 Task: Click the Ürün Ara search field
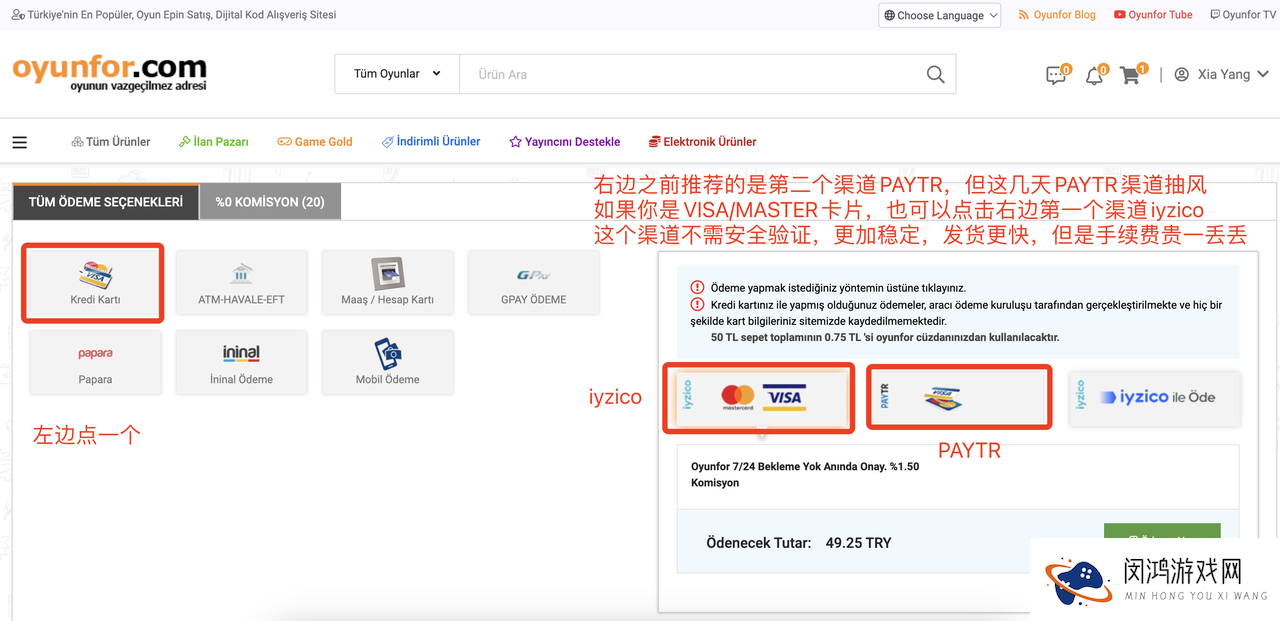687,74
